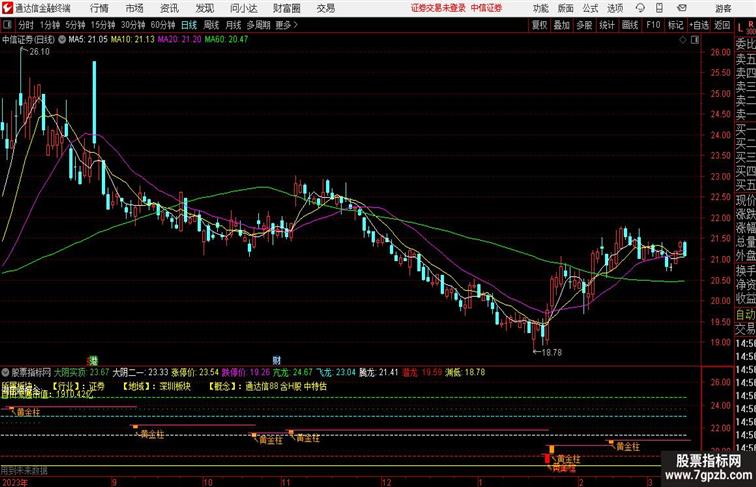This screenshot has height=487, width=756.
Task: Click the diamond icon above the chart
Action: pos(683,40)
